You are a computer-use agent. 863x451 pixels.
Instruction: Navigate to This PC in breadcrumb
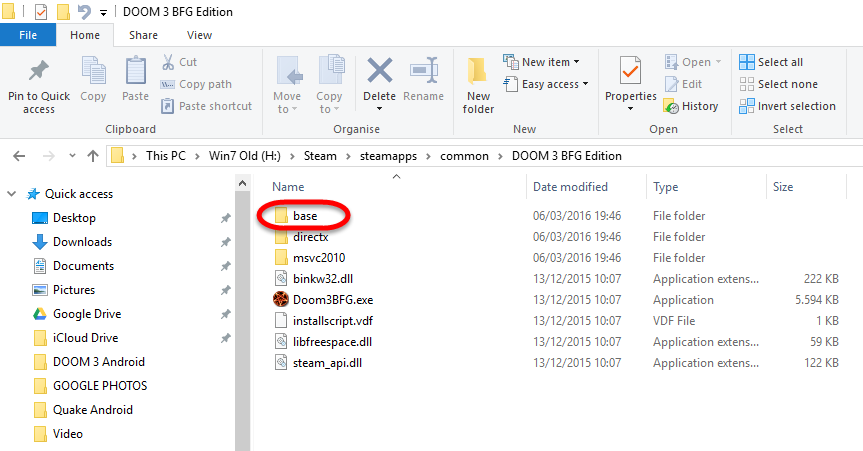tap(166, 156)
